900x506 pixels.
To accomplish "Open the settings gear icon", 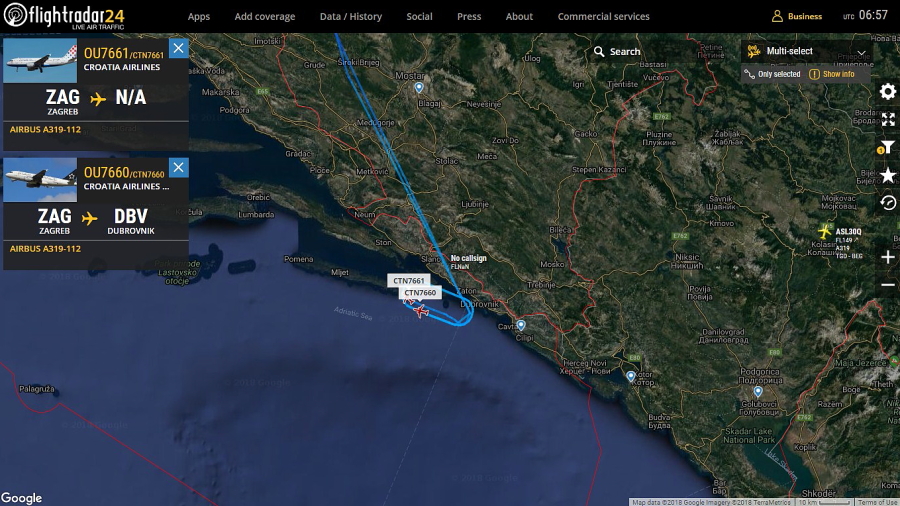I will pyautogui.click(x=887, y=92).
